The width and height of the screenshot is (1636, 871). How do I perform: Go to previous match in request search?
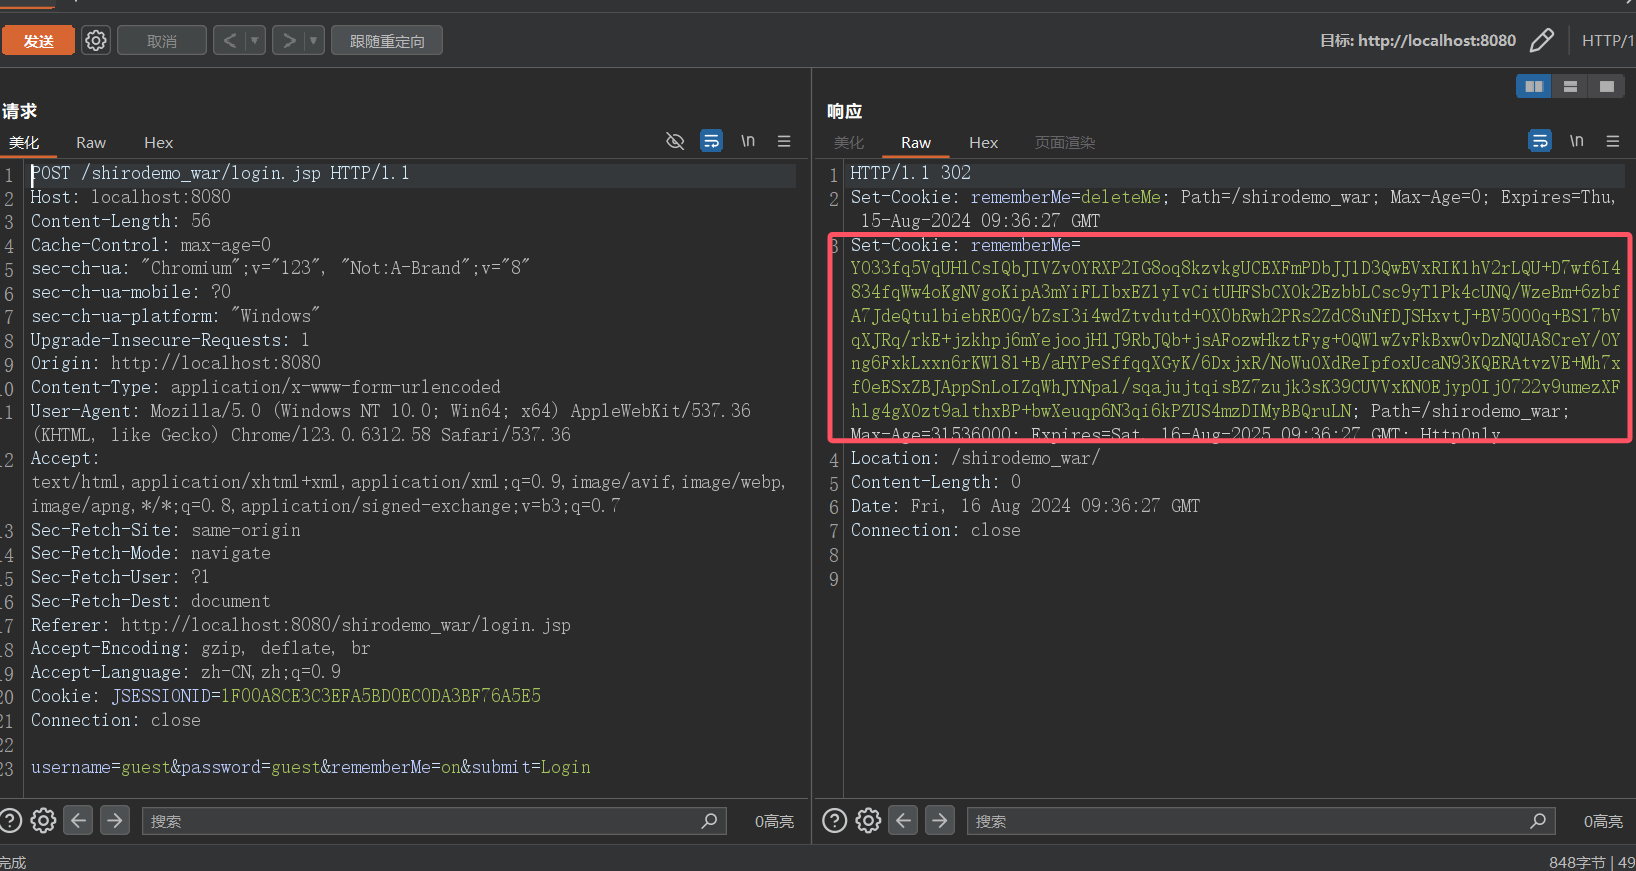[x=79, y=820]
